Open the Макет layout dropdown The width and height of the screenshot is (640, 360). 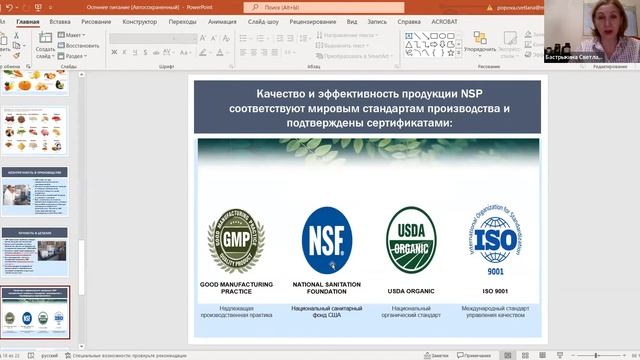point(71,35)
